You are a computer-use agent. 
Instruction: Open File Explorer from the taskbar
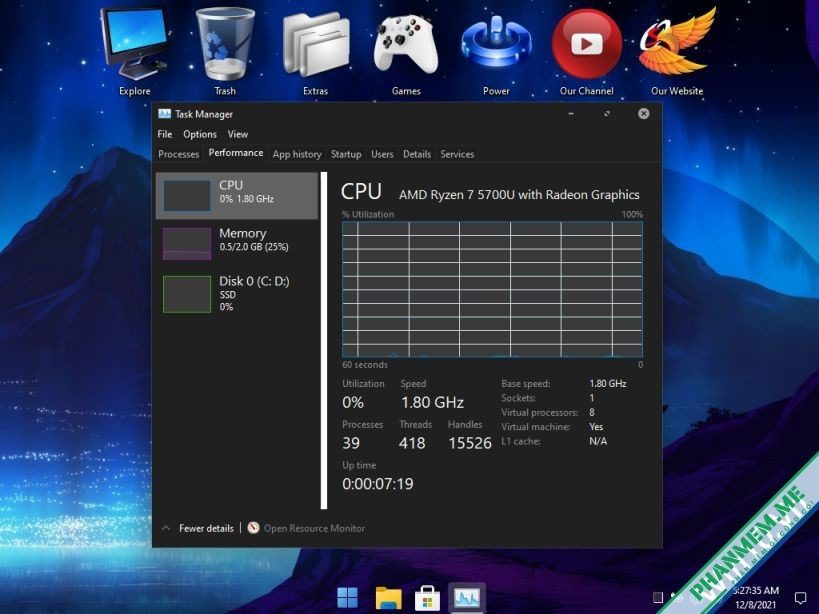click(x=388, y=598)
